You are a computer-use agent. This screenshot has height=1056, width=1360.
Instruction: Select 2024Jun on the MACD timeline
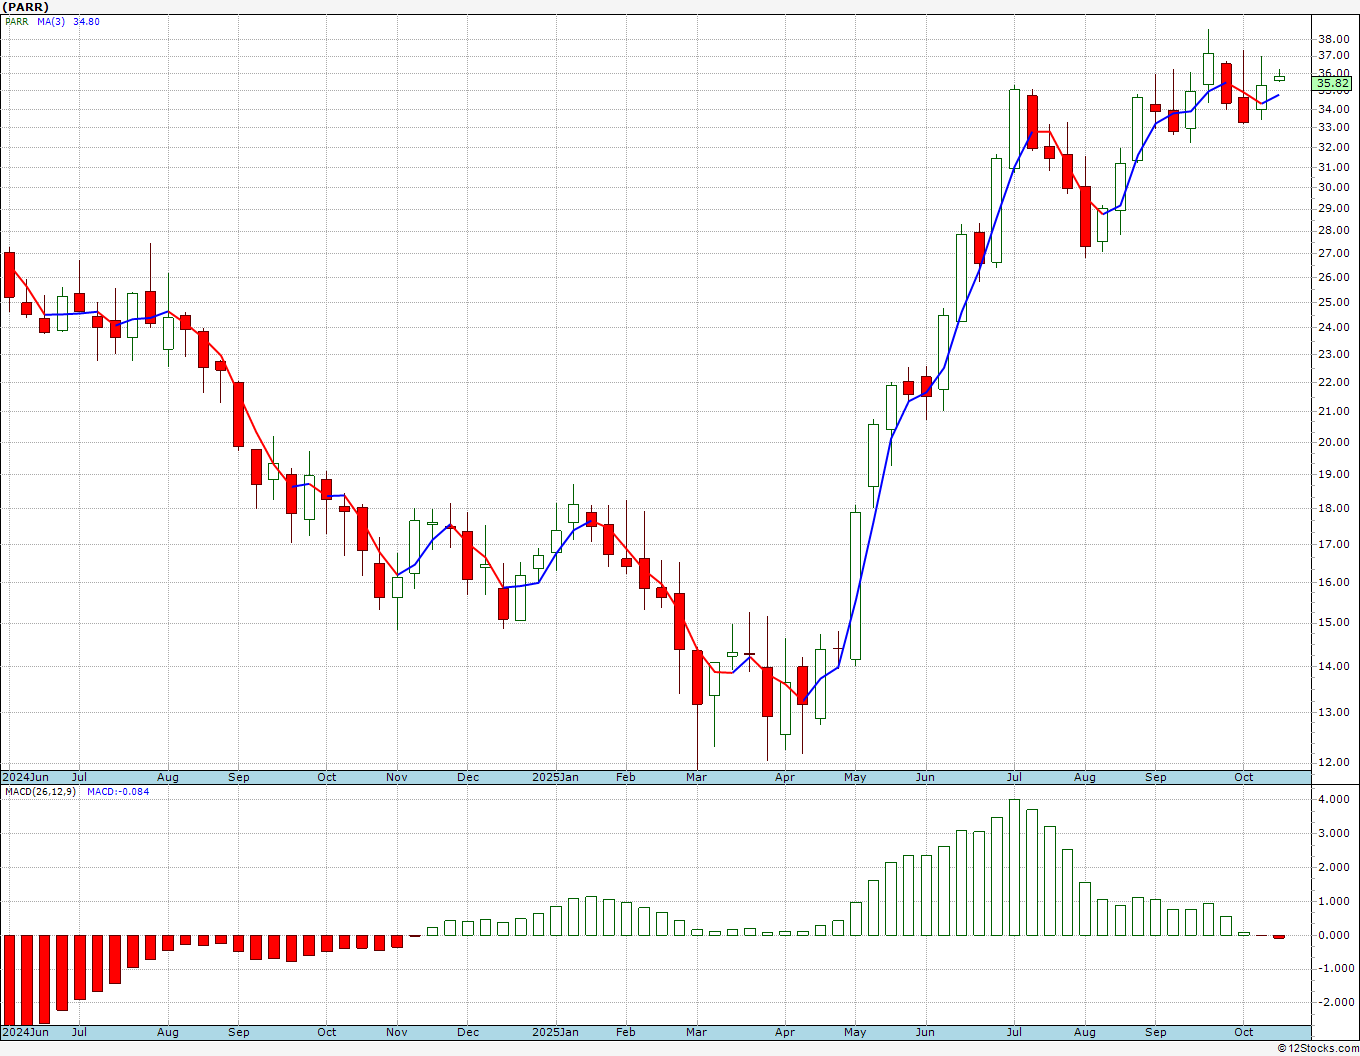point(26,1032)
